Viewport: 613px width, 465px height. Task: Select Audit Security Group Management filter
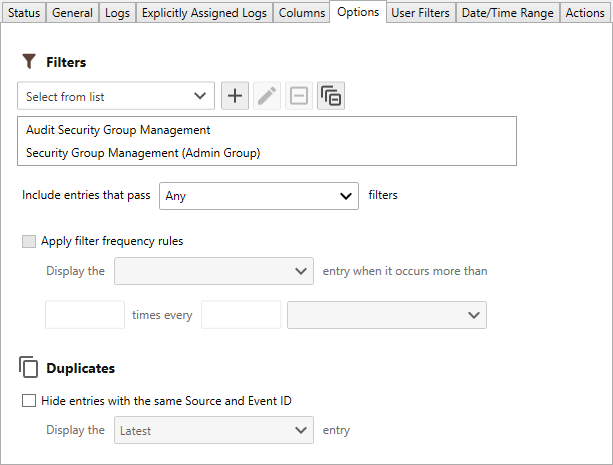pos(118,130)
